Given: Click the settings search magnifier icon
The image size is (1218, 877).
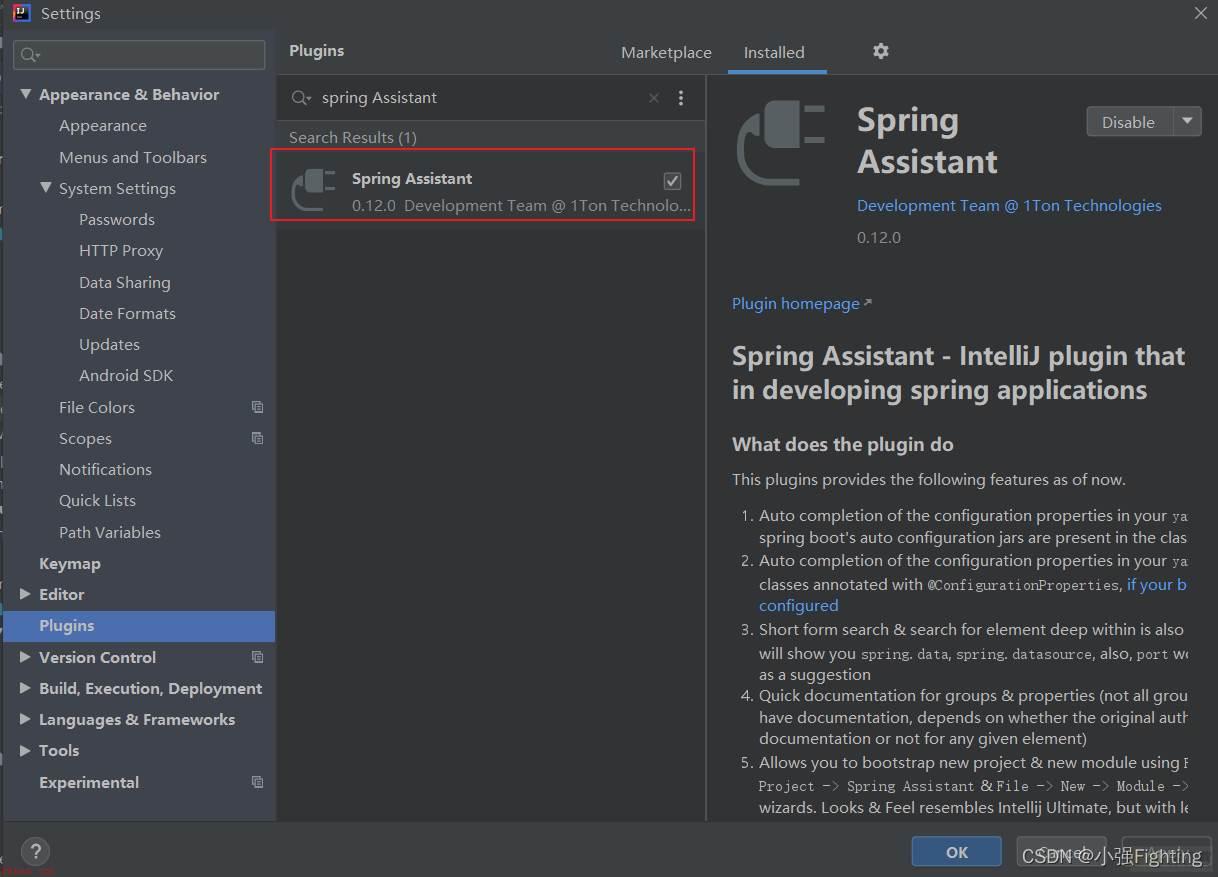Looking at the screenshot, I should point(30,55).
